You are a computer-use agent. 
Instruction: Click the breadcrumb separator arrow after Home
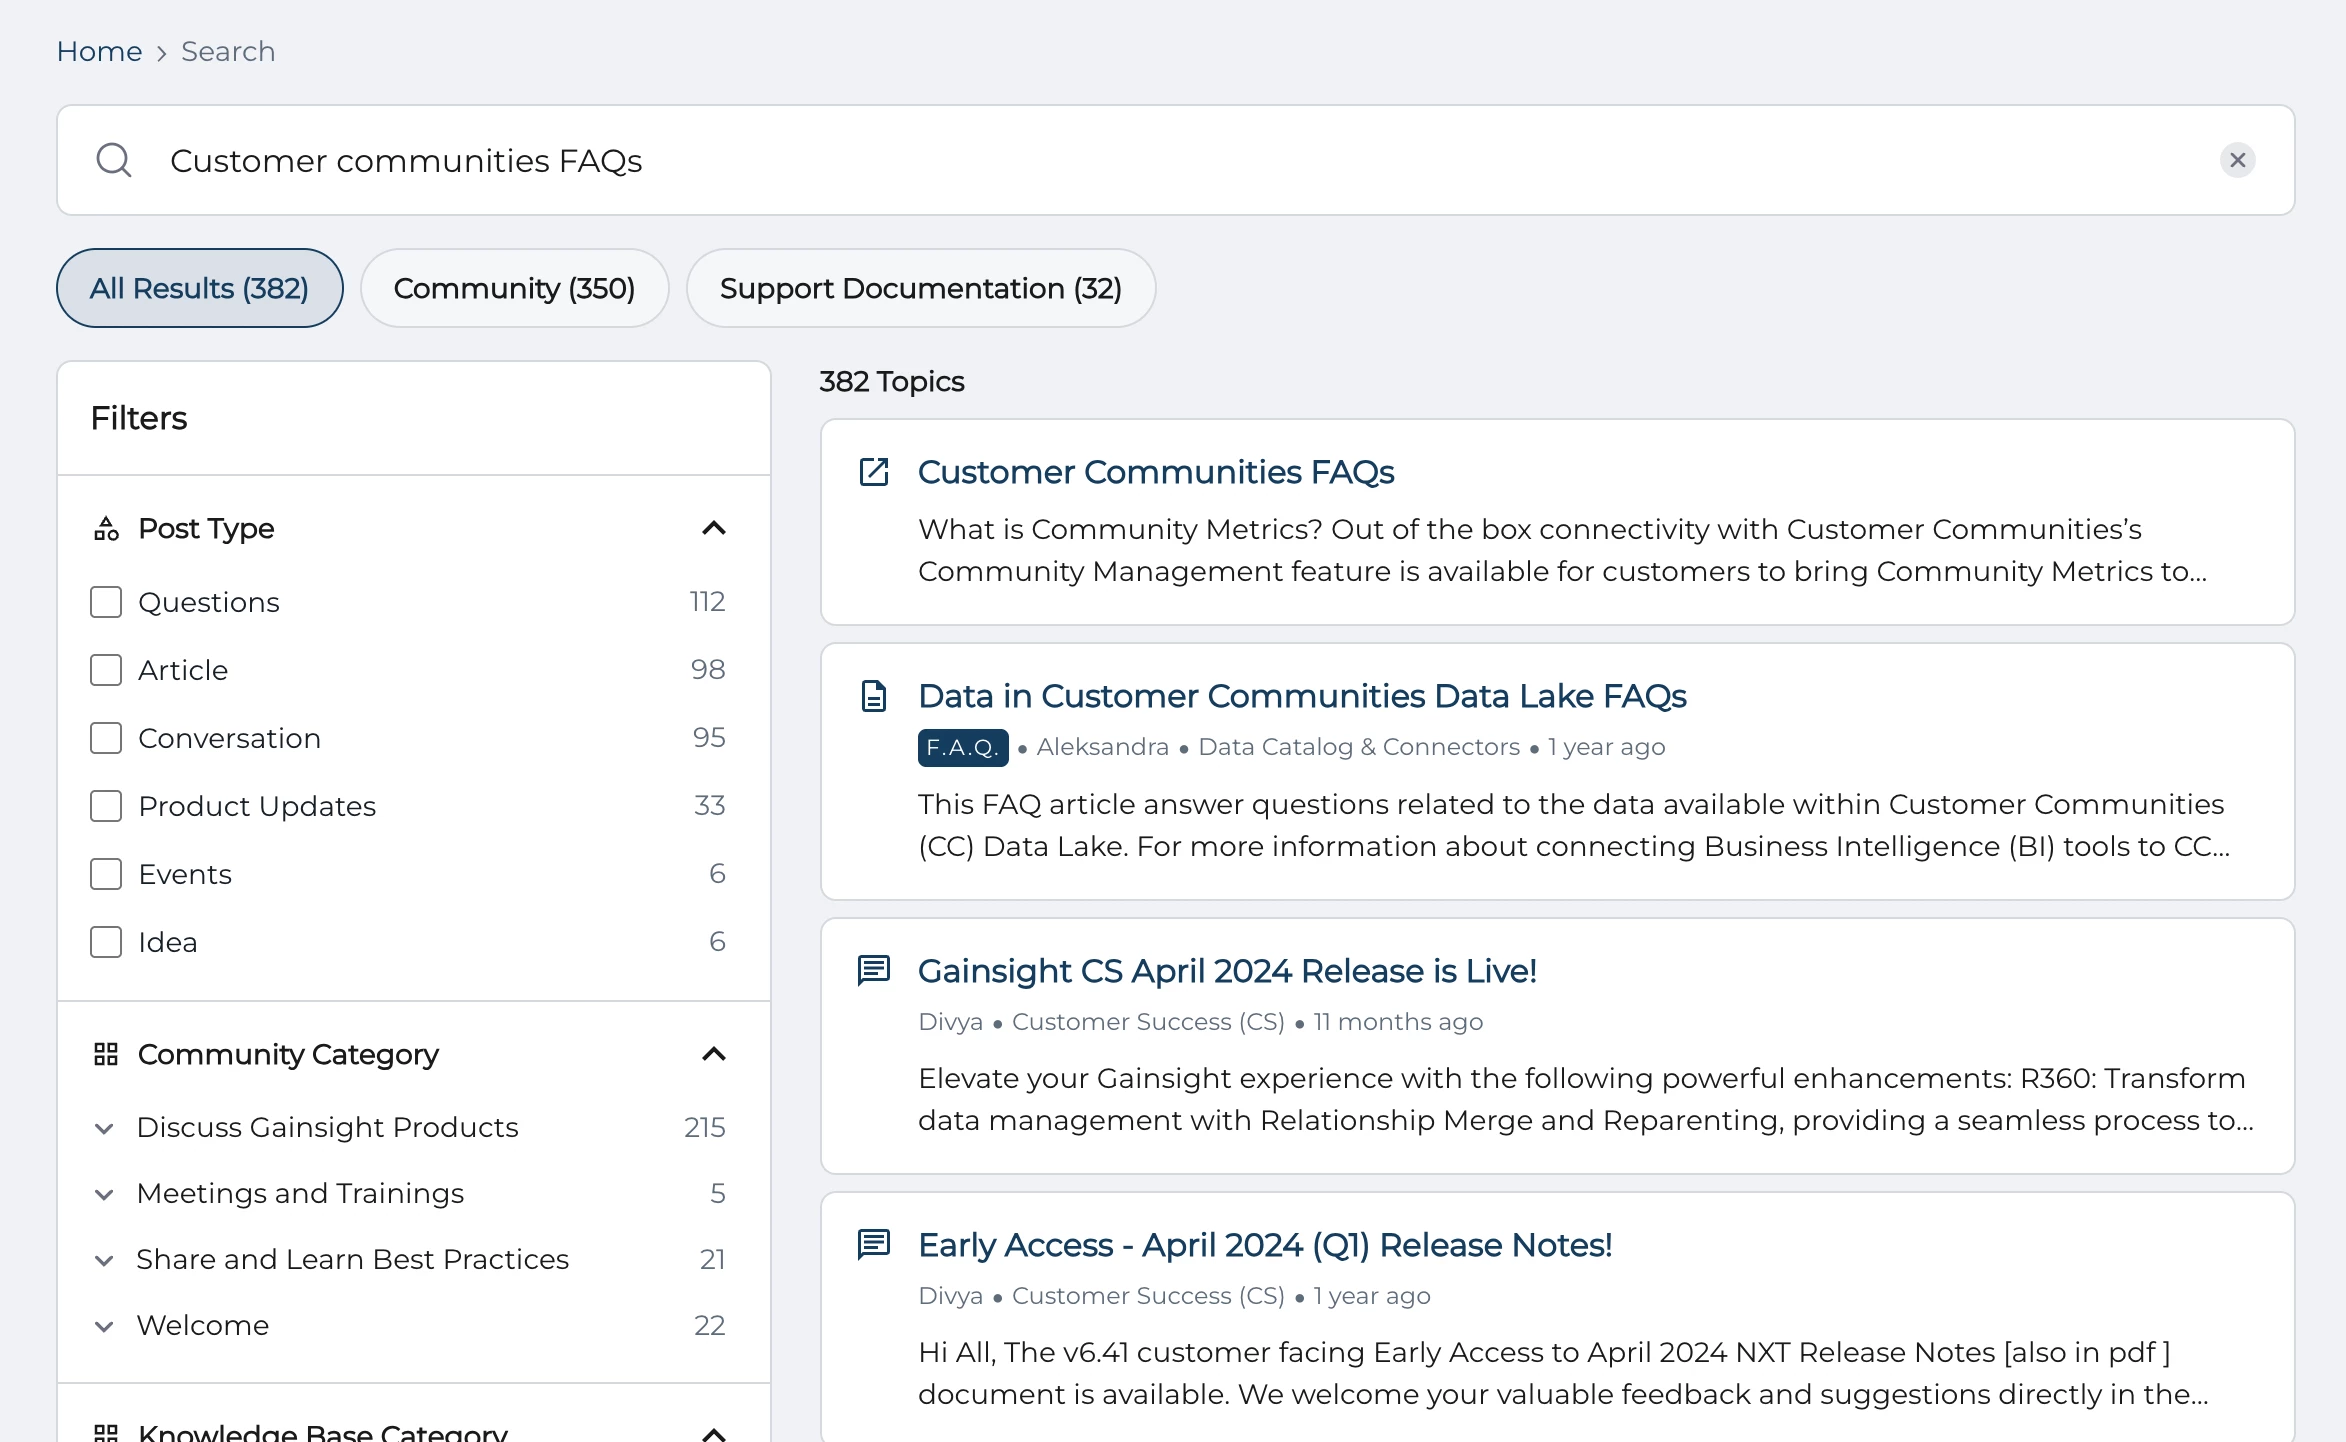click(x=162, y=52)
